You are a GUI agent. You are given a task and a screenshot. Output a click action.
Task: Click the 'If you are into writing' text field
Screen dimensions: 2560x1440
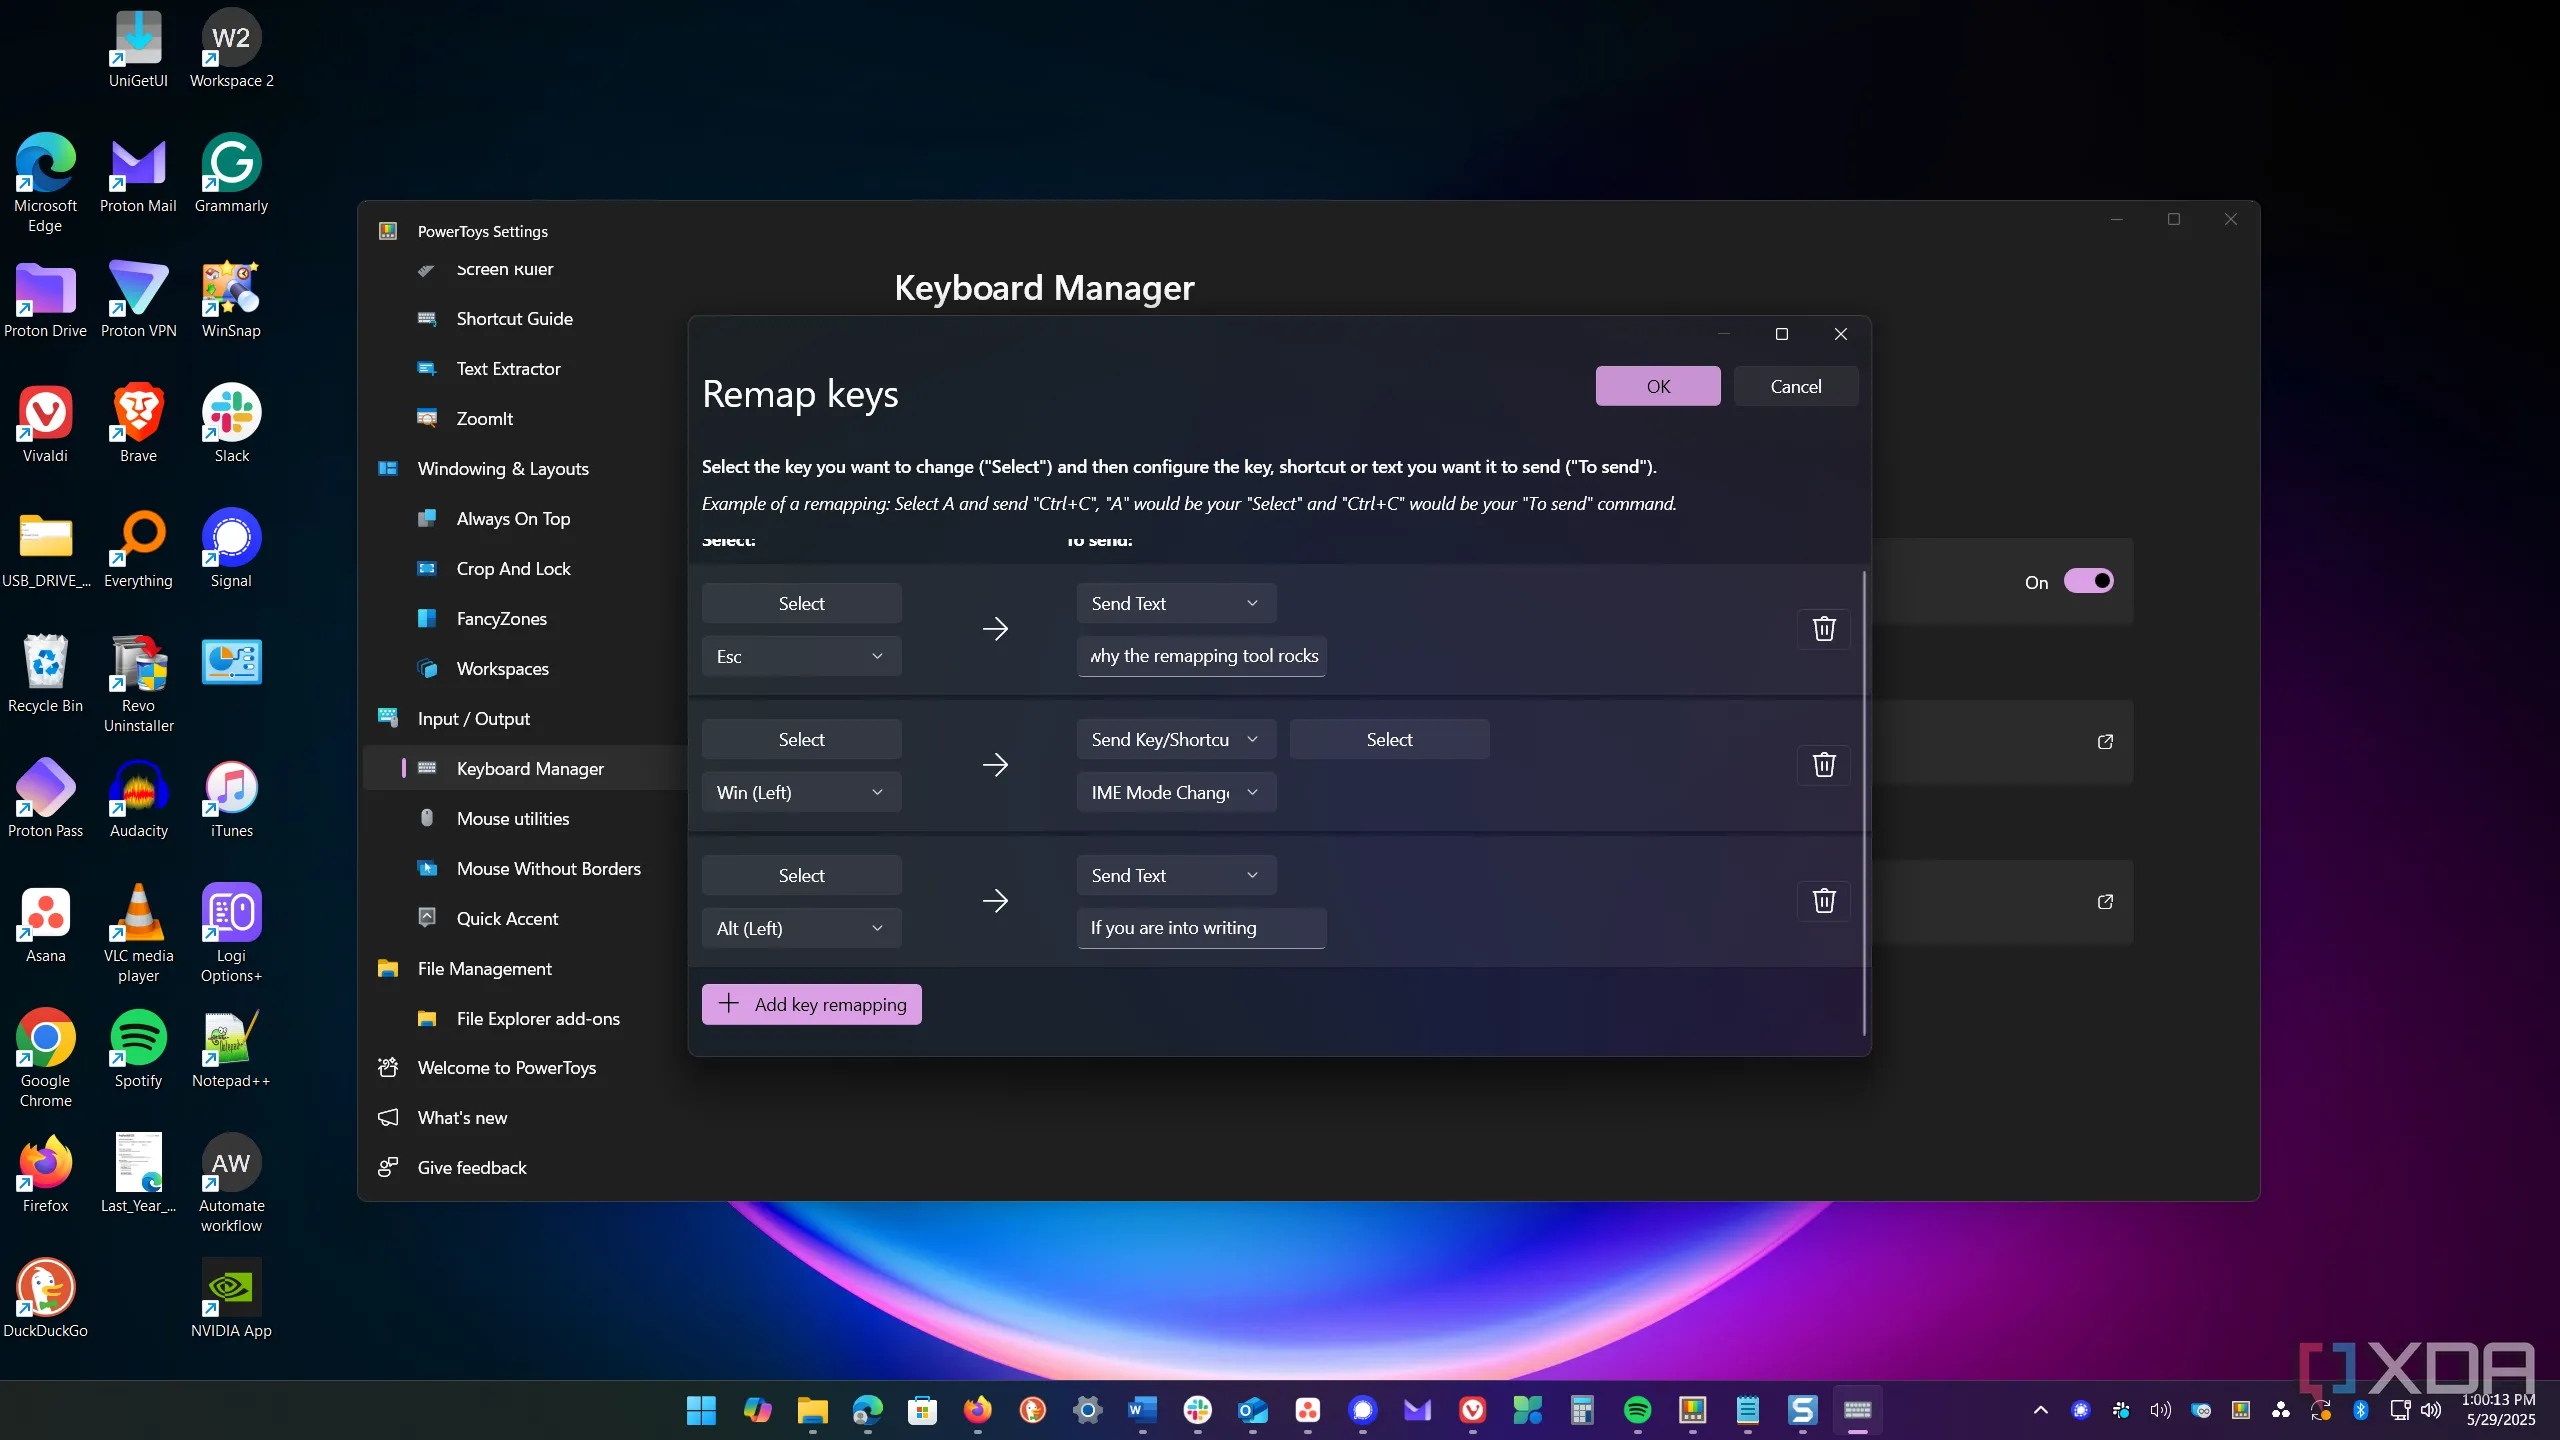(x=1200, y=929)
